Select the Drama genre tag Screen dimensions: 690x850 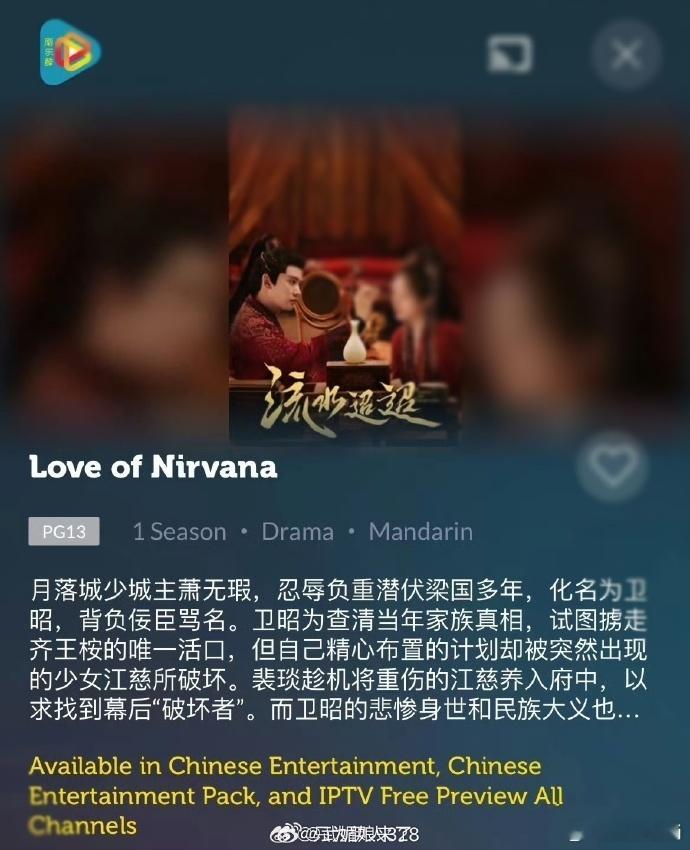pyautogui.click(x=298, y=532)
